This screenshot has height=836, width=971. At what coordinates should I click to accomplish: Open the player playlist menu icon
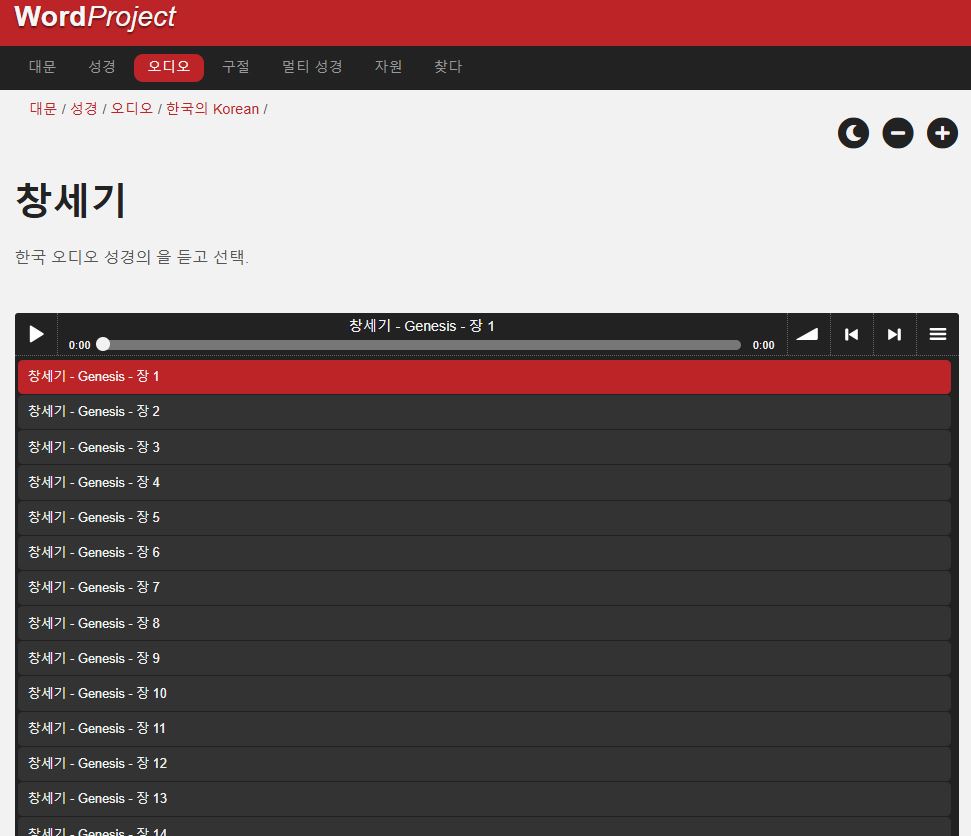[937, 334]
